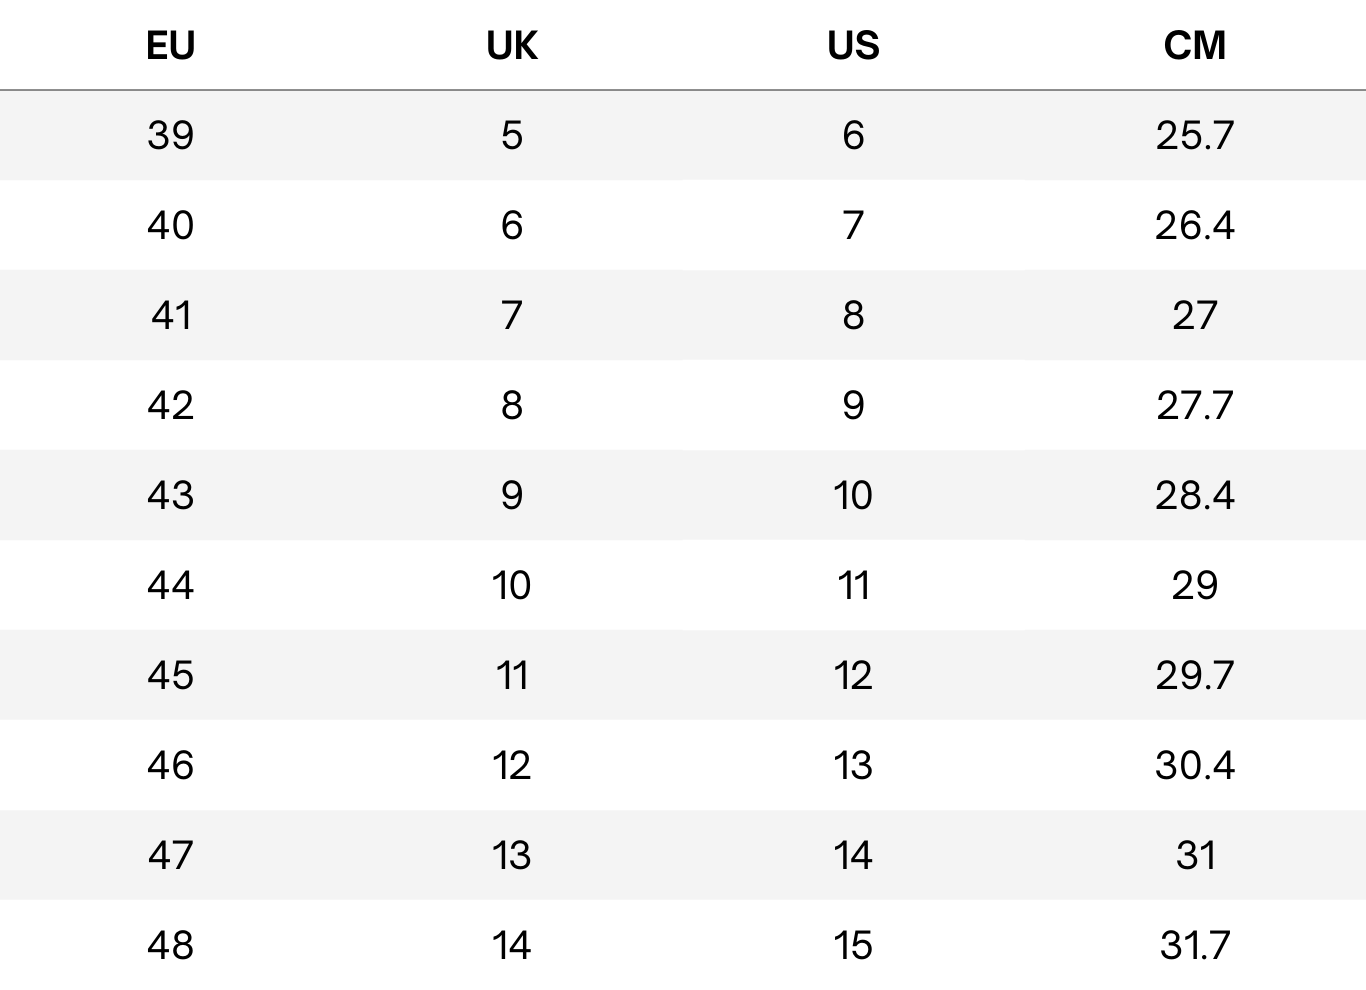The height and width of the screenshot is (990, 1366).
Task: Click the EU size 40 cell
Action: (170, 226)
